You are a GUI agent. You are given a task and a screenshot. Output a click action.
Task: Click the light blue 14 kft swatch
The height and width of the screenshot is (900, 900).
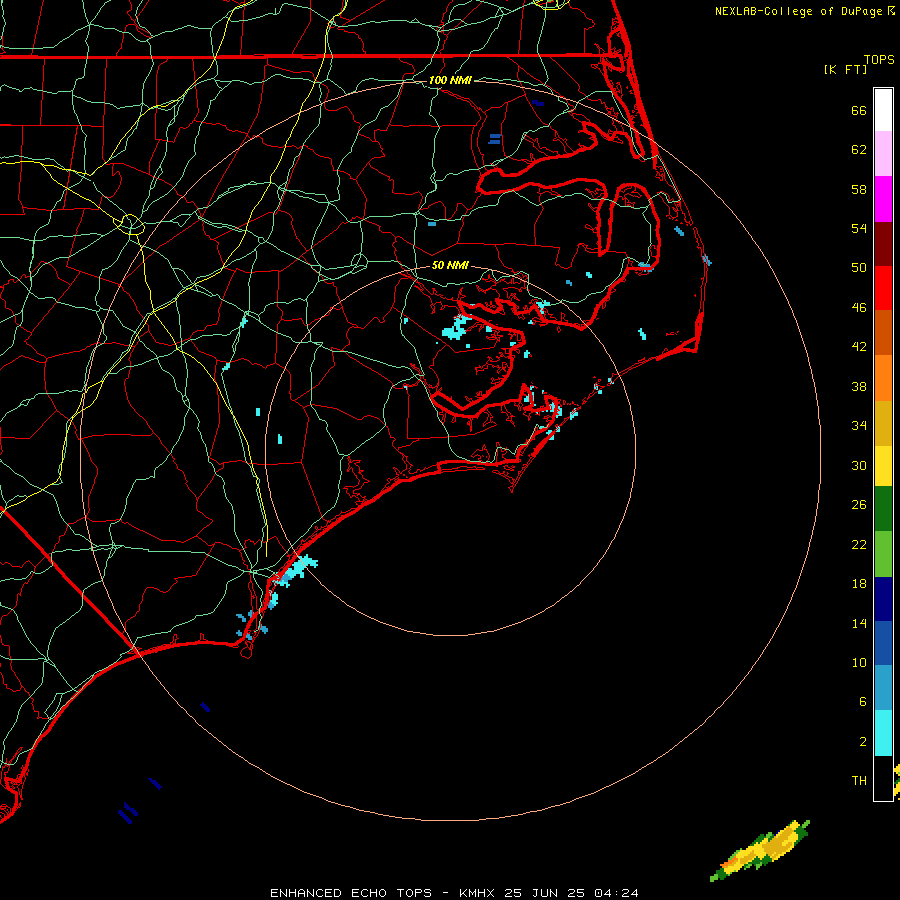coord(883,688)
